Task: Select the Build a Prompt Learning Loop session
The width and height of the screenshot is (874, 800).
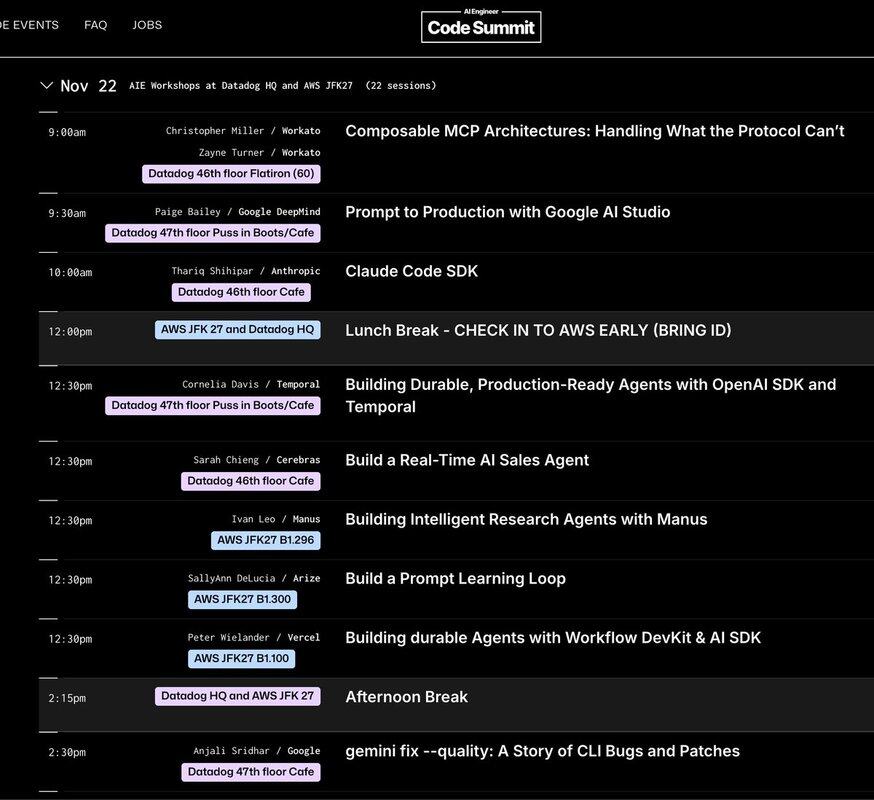Action: pos(455,578)
